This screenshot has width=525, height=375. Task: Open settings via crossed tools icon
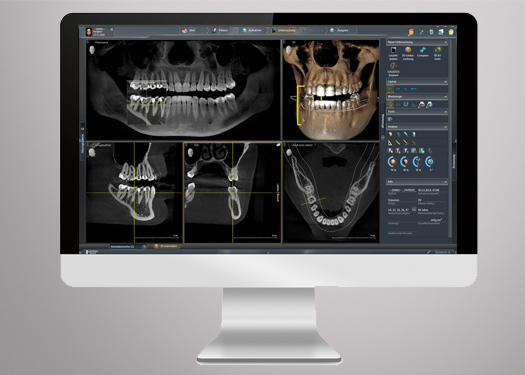coord(421,32)
